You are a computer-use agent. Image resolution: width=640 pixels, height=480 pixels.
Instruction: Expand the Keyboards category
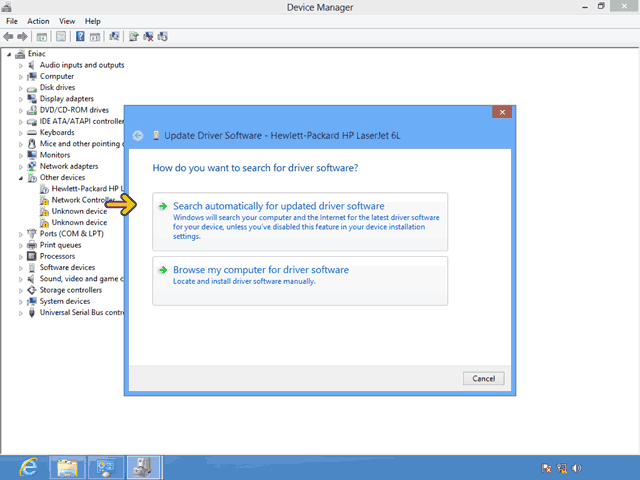pyautogui.click(x=21, y=133)
